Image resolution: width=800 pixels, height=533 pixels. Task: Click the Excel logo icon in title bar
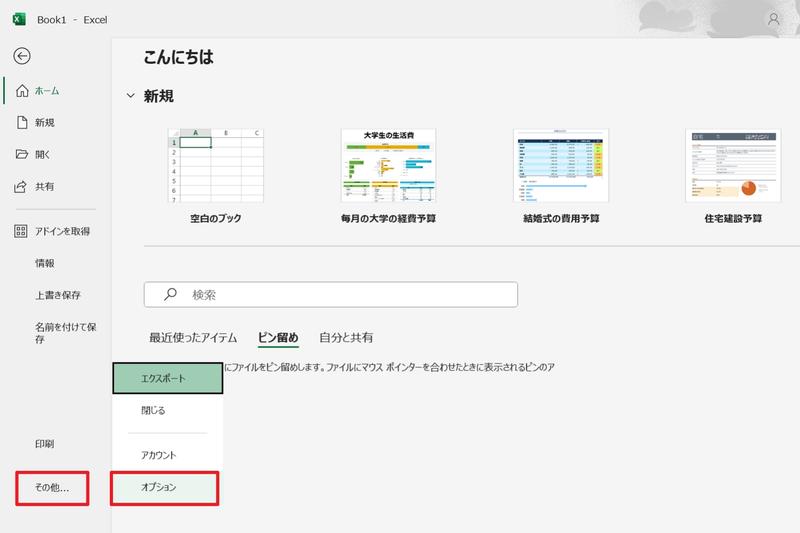click(x=19, y=19)
